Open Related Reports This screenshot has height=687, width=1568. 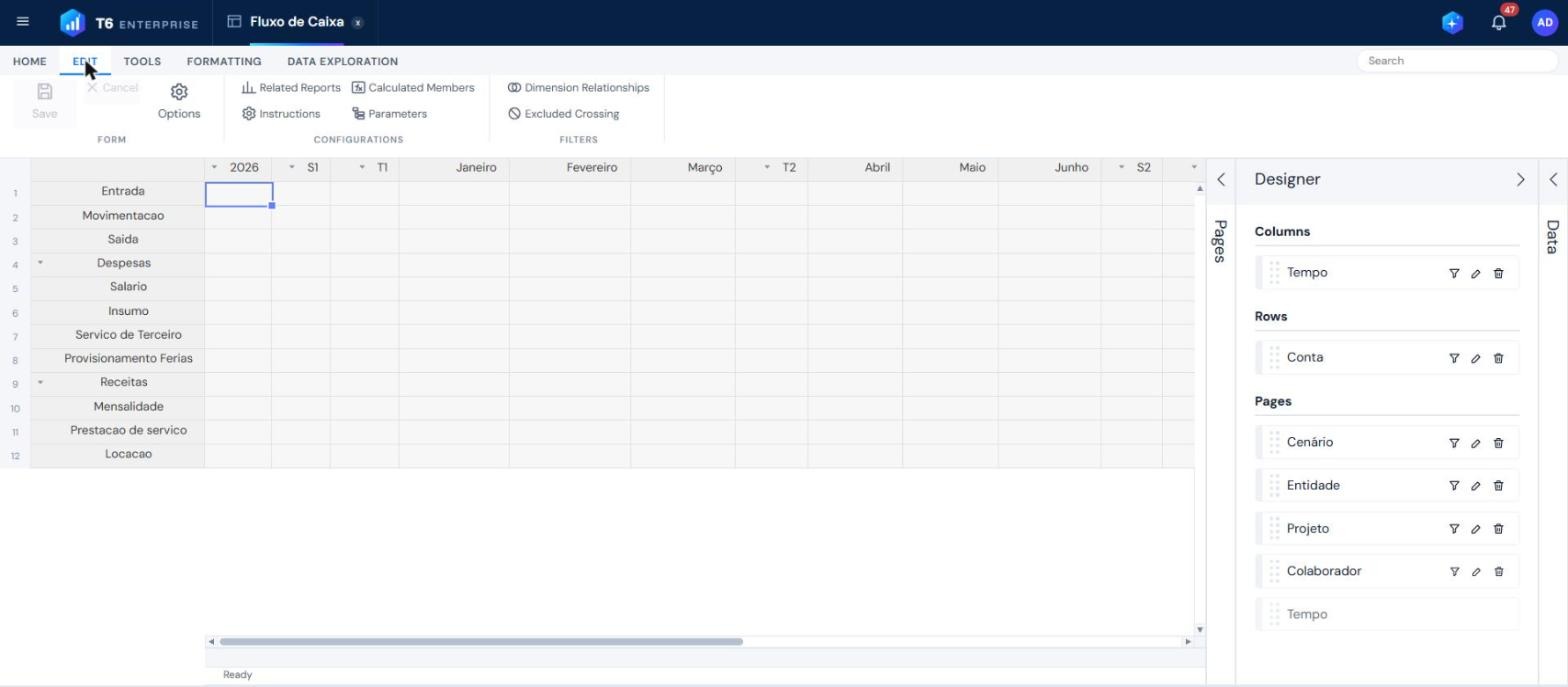291,88
